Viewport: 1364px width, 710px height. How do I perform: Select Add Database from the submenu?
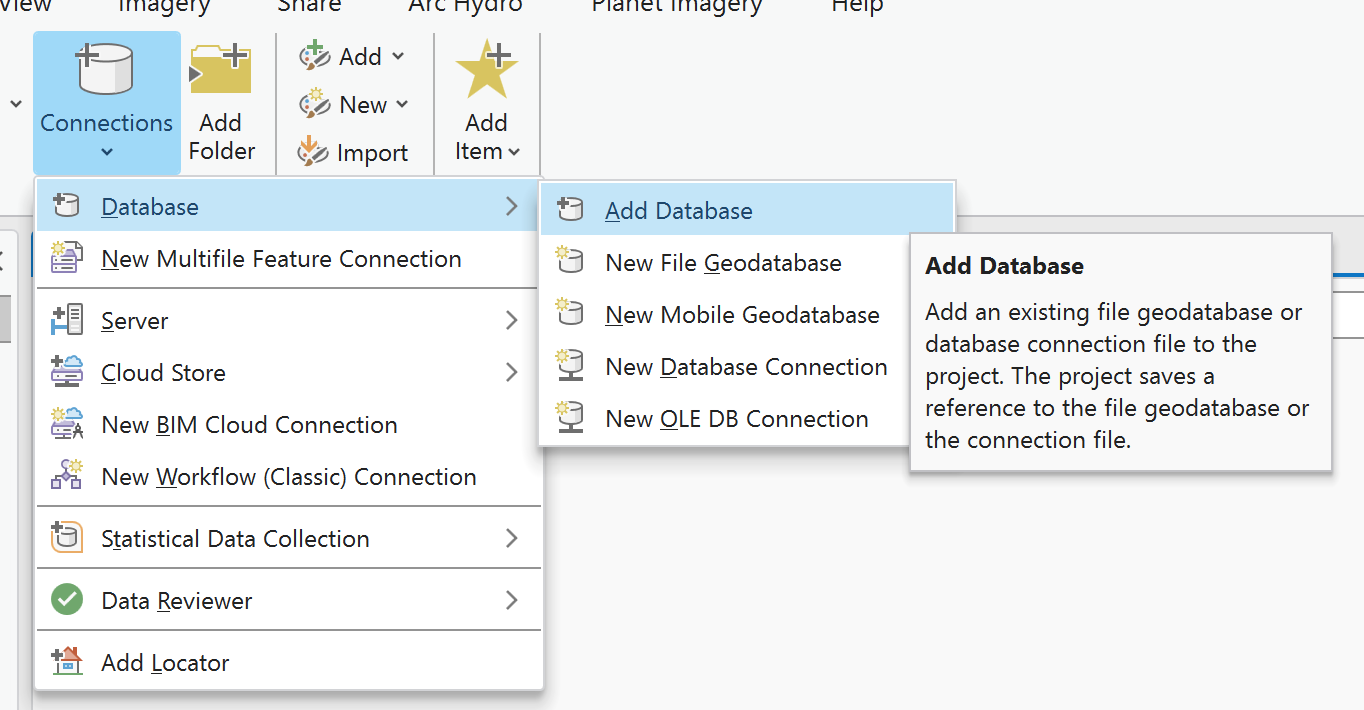click(678, 211)
